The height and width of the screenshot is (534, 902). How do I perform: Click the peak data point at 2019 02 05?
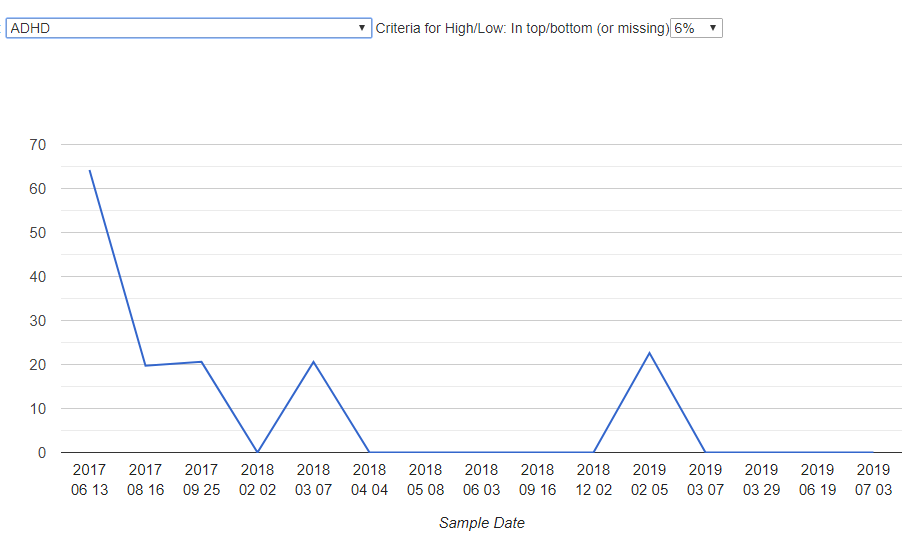(x=650, y=352)
